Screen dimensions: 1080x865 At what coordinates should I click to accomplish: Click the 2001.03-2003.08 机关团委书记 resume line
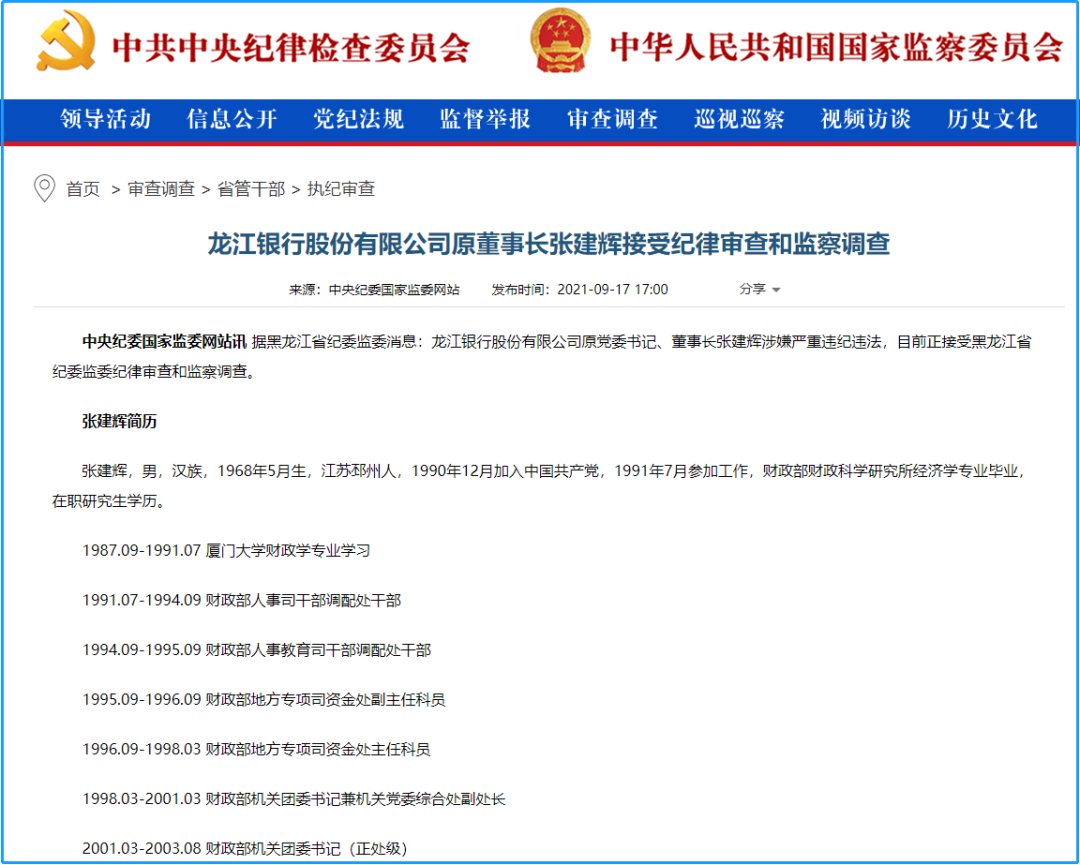245,848
